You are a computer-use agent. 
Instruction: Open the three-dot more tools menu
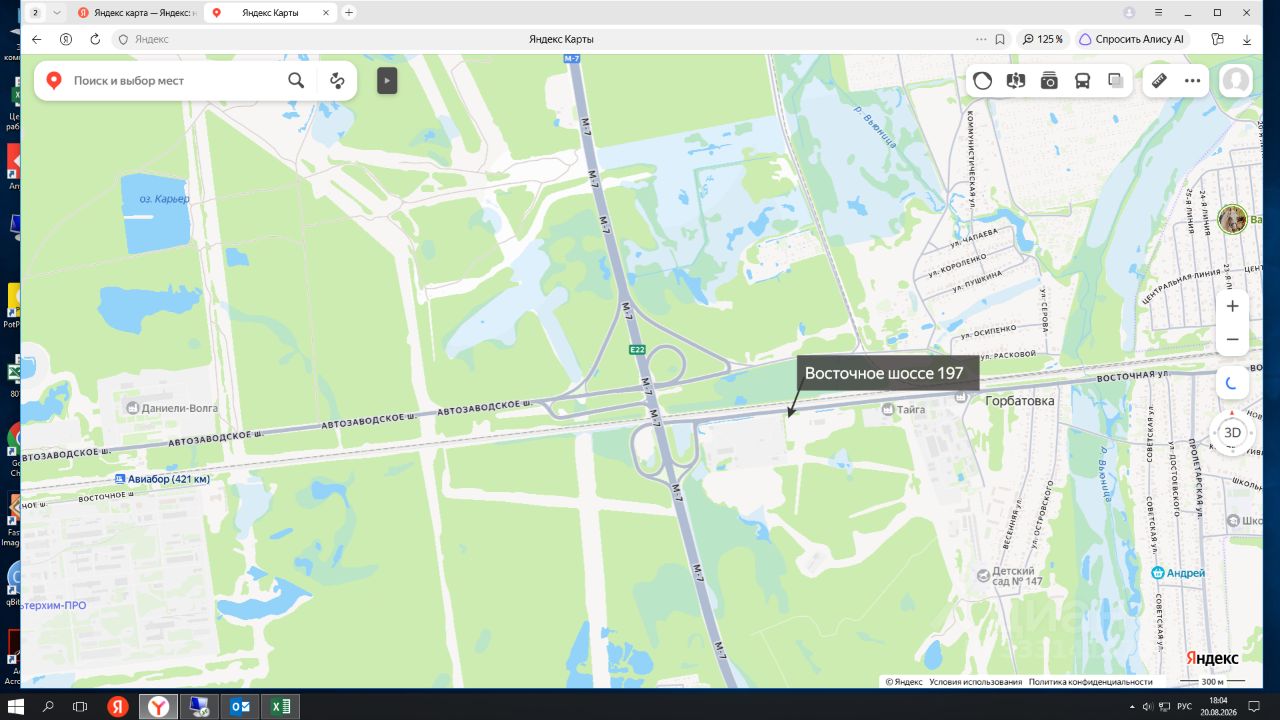(x=1192, y=81)
